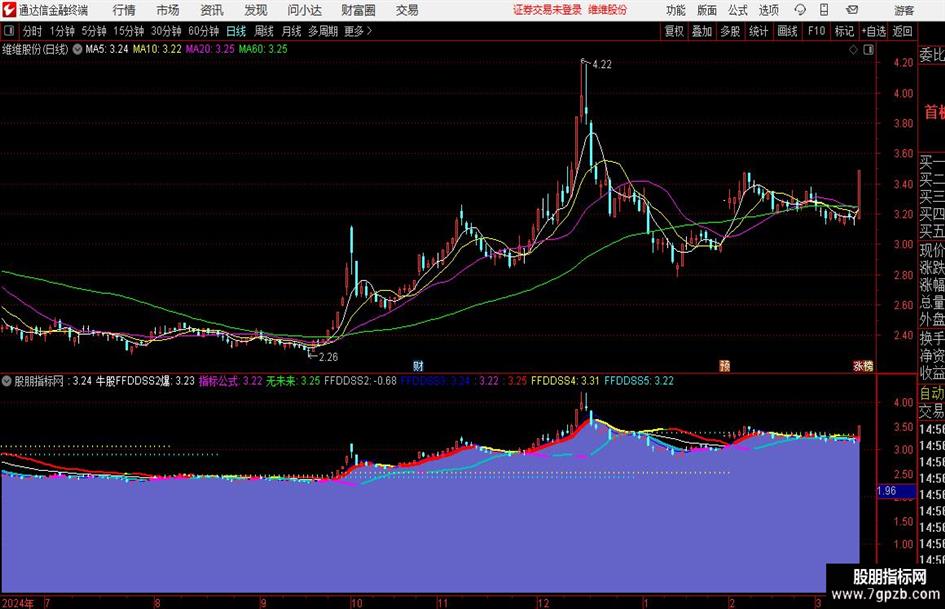Open the 行情 menu
The height and width of the screenshot is (609, 945).
click(124, 10)
